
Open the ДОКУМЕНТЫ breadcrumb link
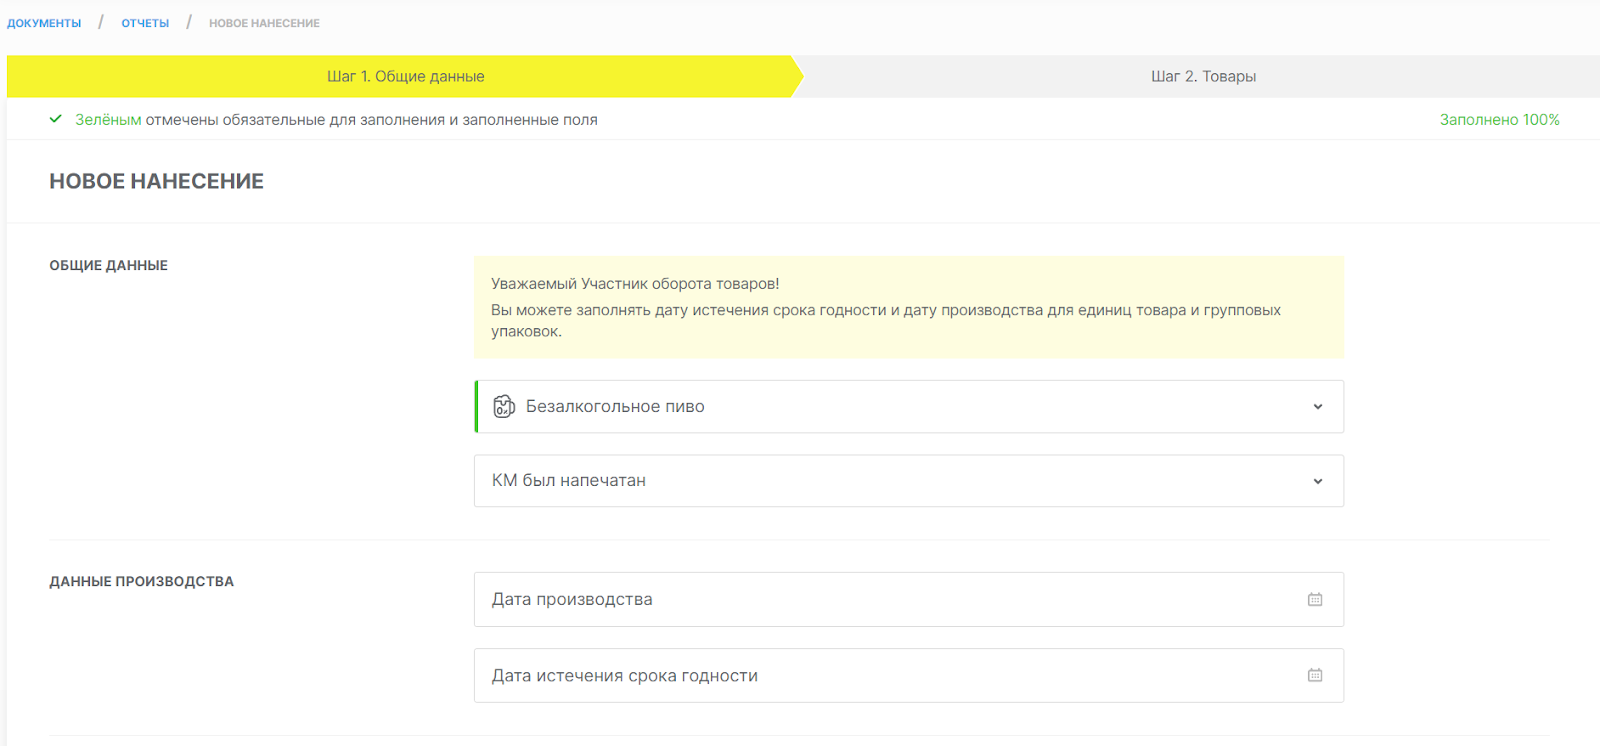44,23
